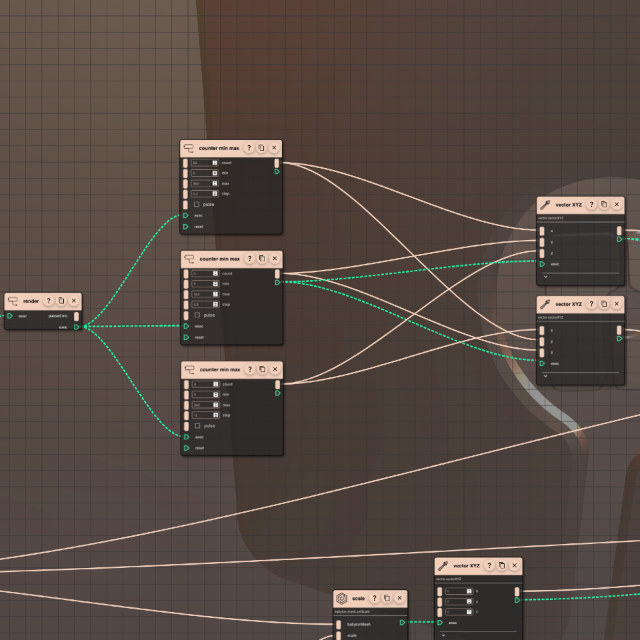This screenshot has height=640, width=640.
Task: Click the exec input port on the middle counter
Action: (x=187, y=326)
